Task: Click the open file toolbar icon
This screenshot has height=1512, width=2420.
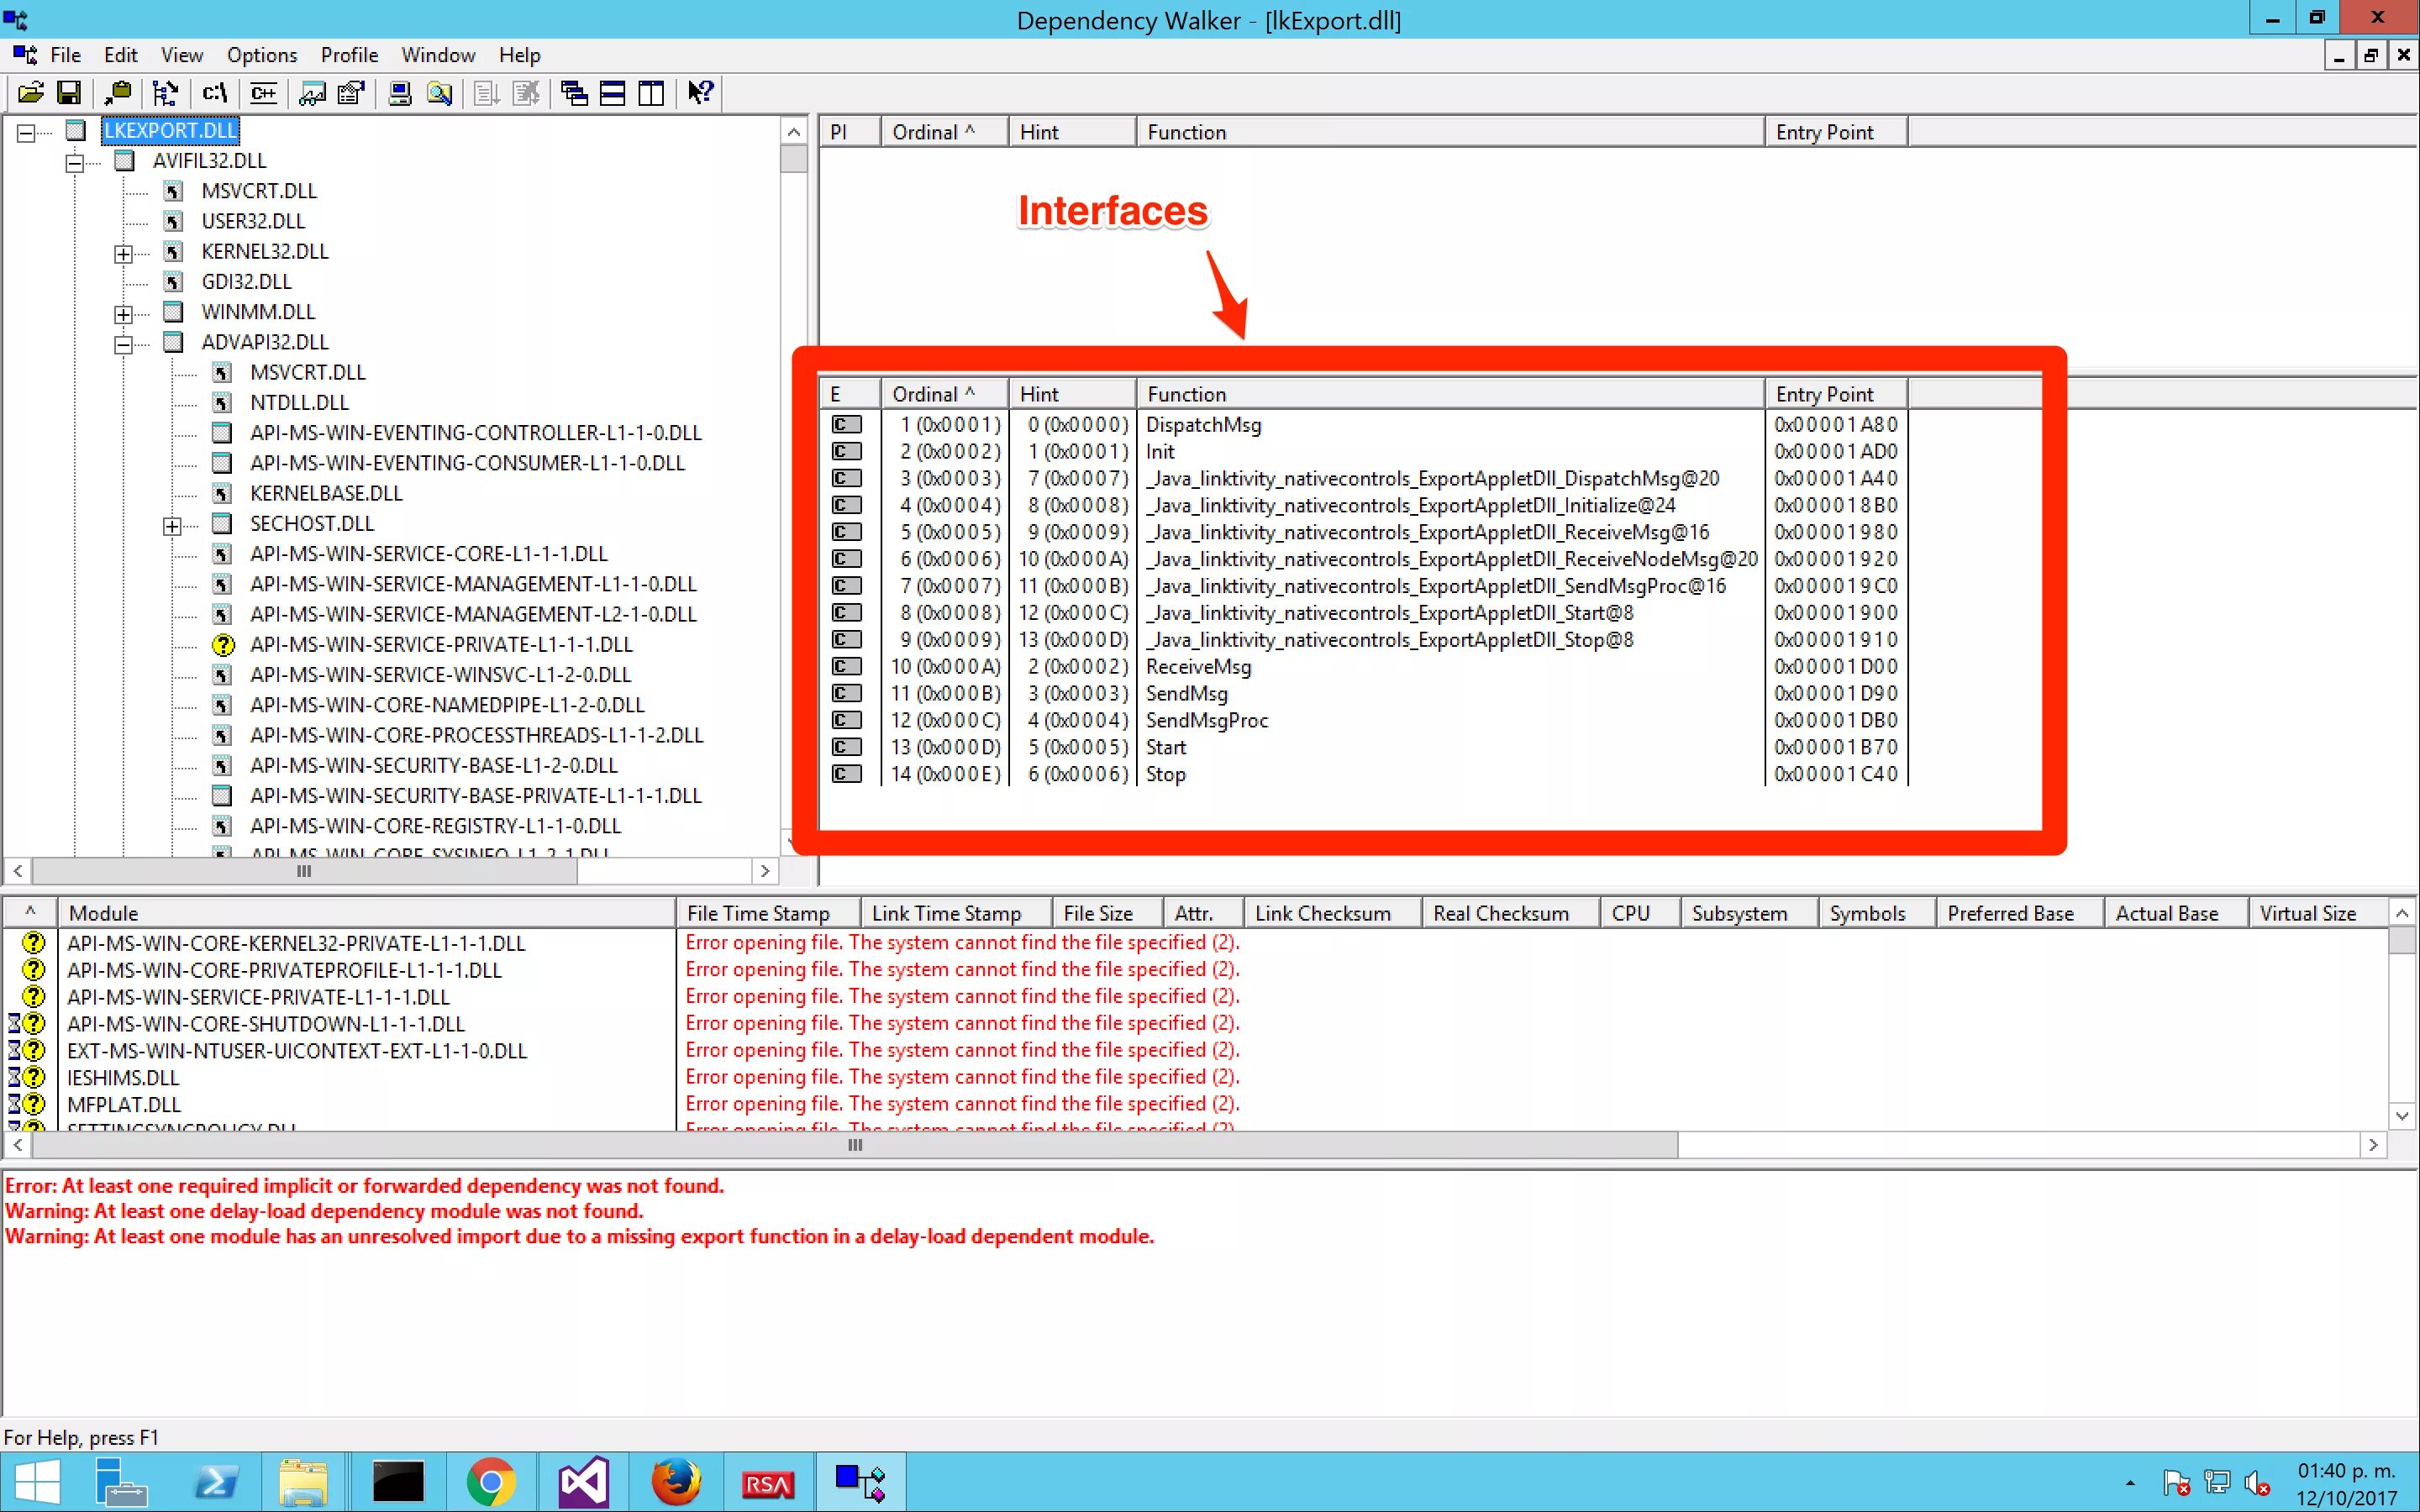Action: click(26, 92)
